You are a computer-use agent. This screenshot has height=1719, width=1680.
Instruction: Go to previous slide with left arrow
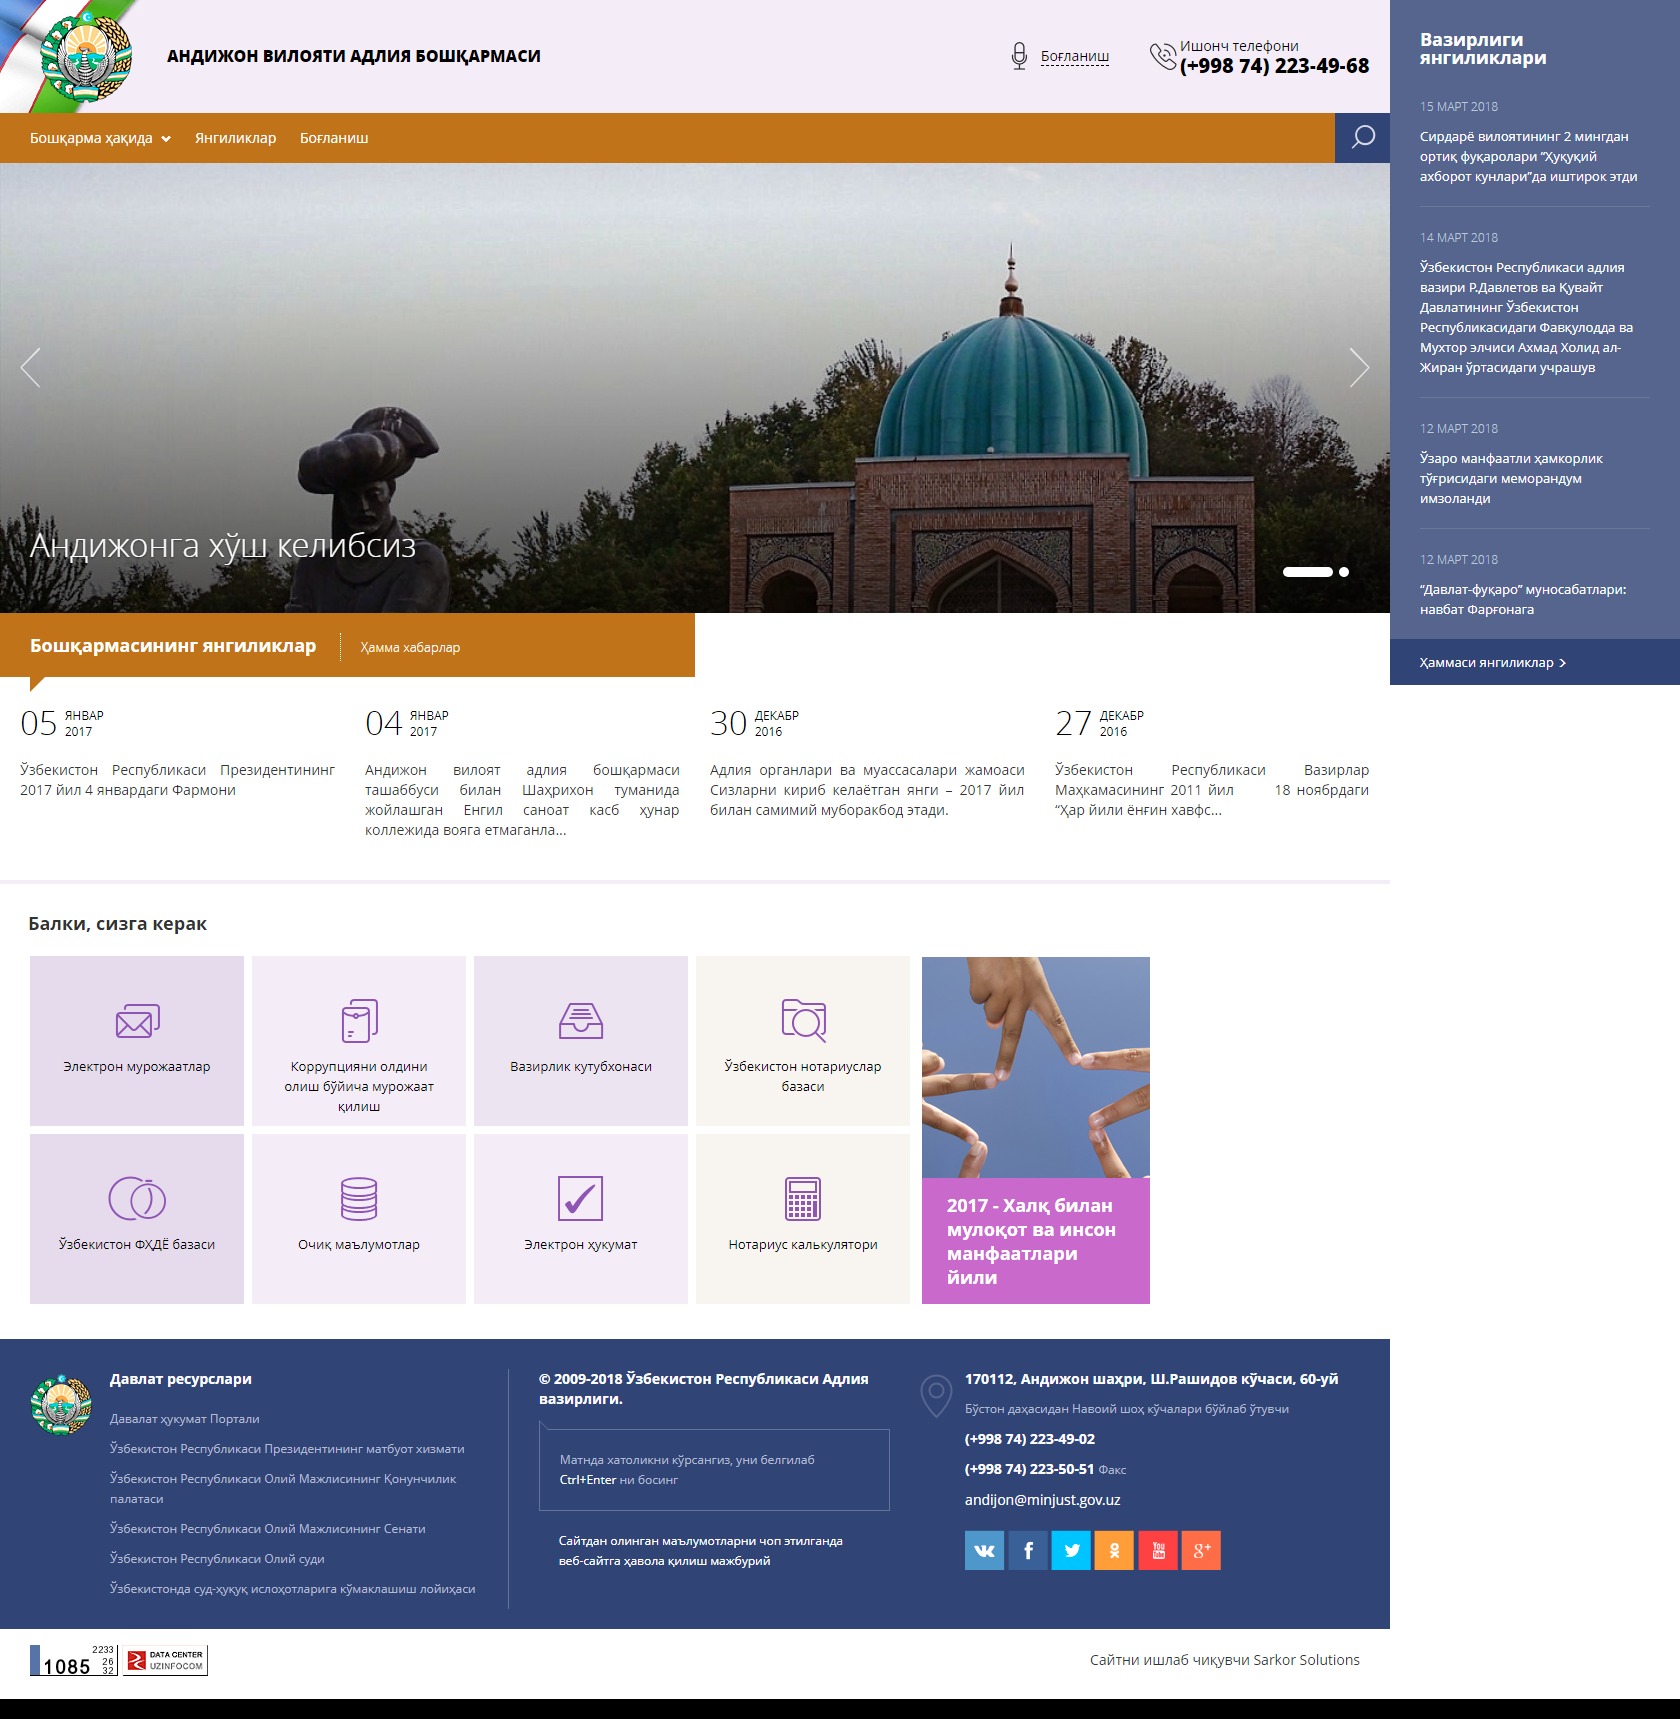pyautogui.click(x=31, y=368)
